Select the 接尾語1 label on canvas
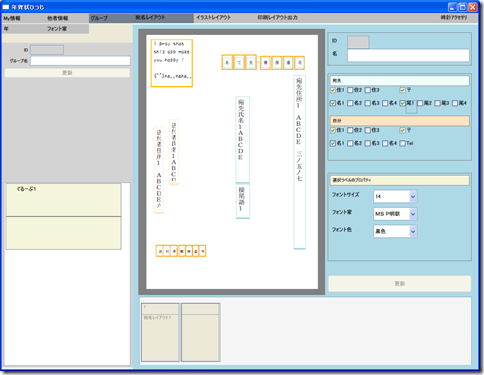This screenshot has width=484, height=375. 242,200
